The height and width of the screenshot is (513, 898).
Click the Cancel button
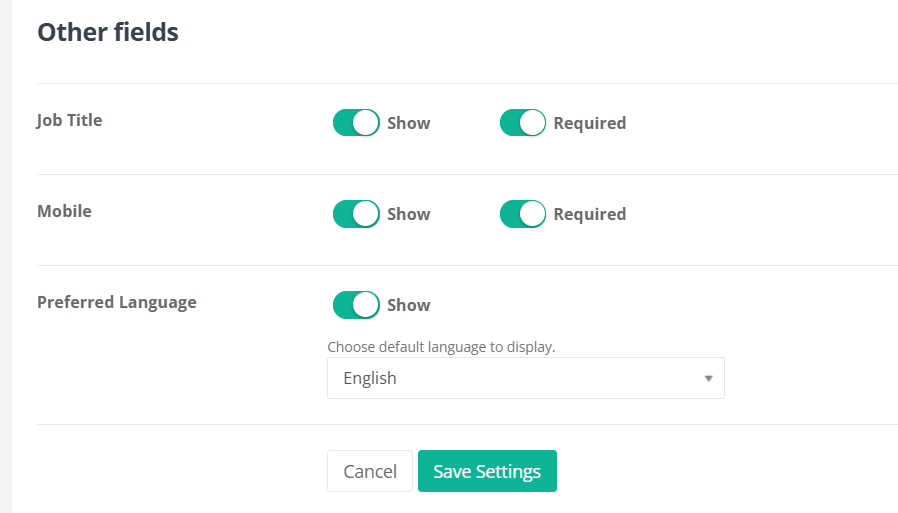click(370, 471)
